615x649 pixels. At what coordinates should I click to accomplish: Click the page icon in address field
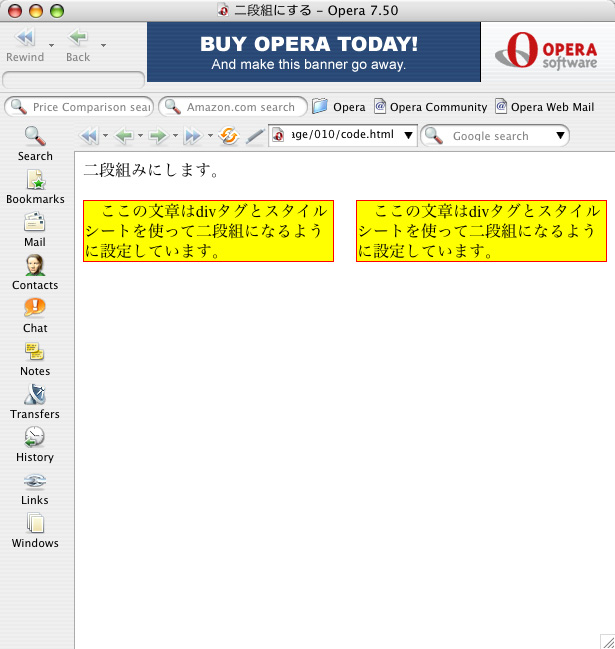pyautogui.click(x=279, y=135)
